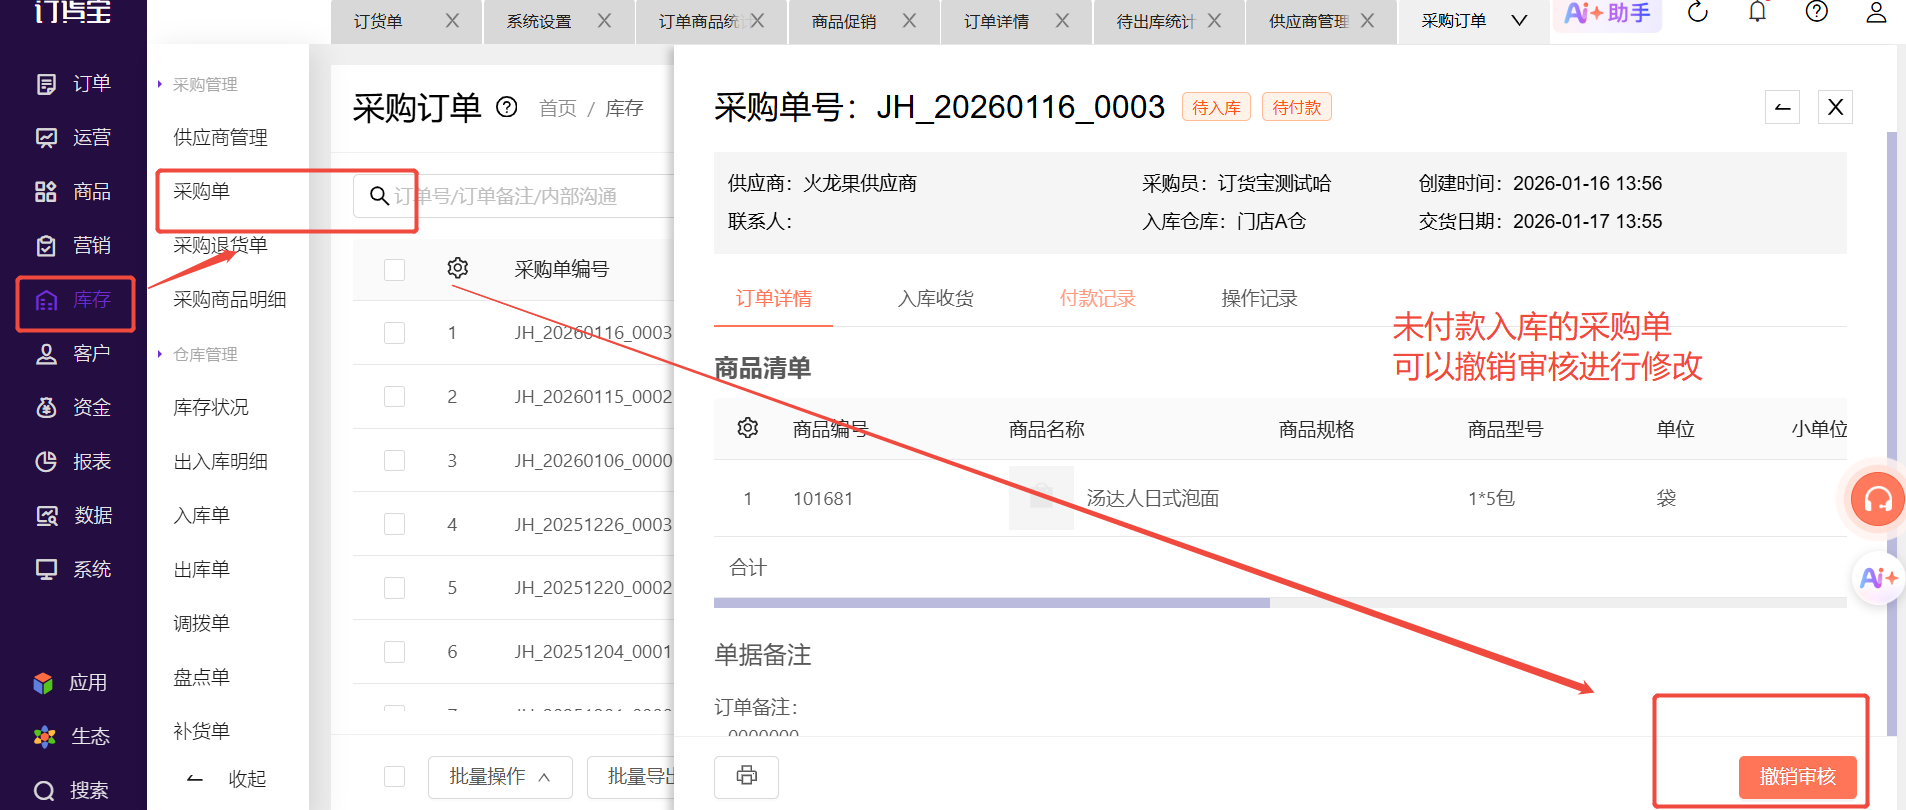Click the AI 助手 button
1906x810 pixels.
[x=1607, y=14]
